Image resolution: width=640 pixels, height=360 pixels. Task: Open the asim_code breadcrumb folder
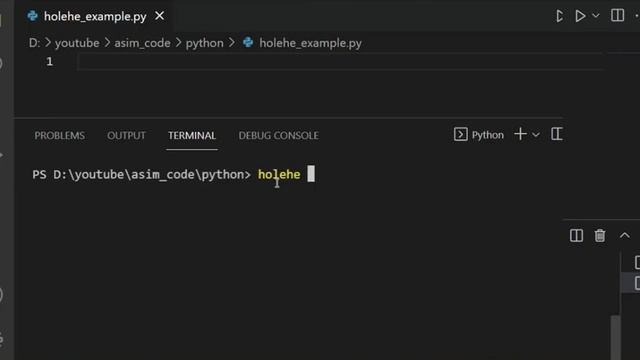pyautogui.click(x=142, y=43)
